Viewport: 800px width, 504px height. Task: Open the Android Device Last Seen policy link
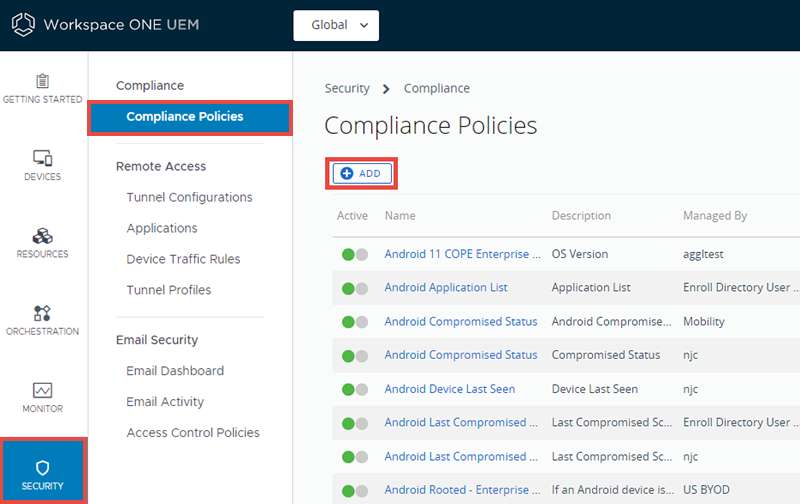[449, 389]
